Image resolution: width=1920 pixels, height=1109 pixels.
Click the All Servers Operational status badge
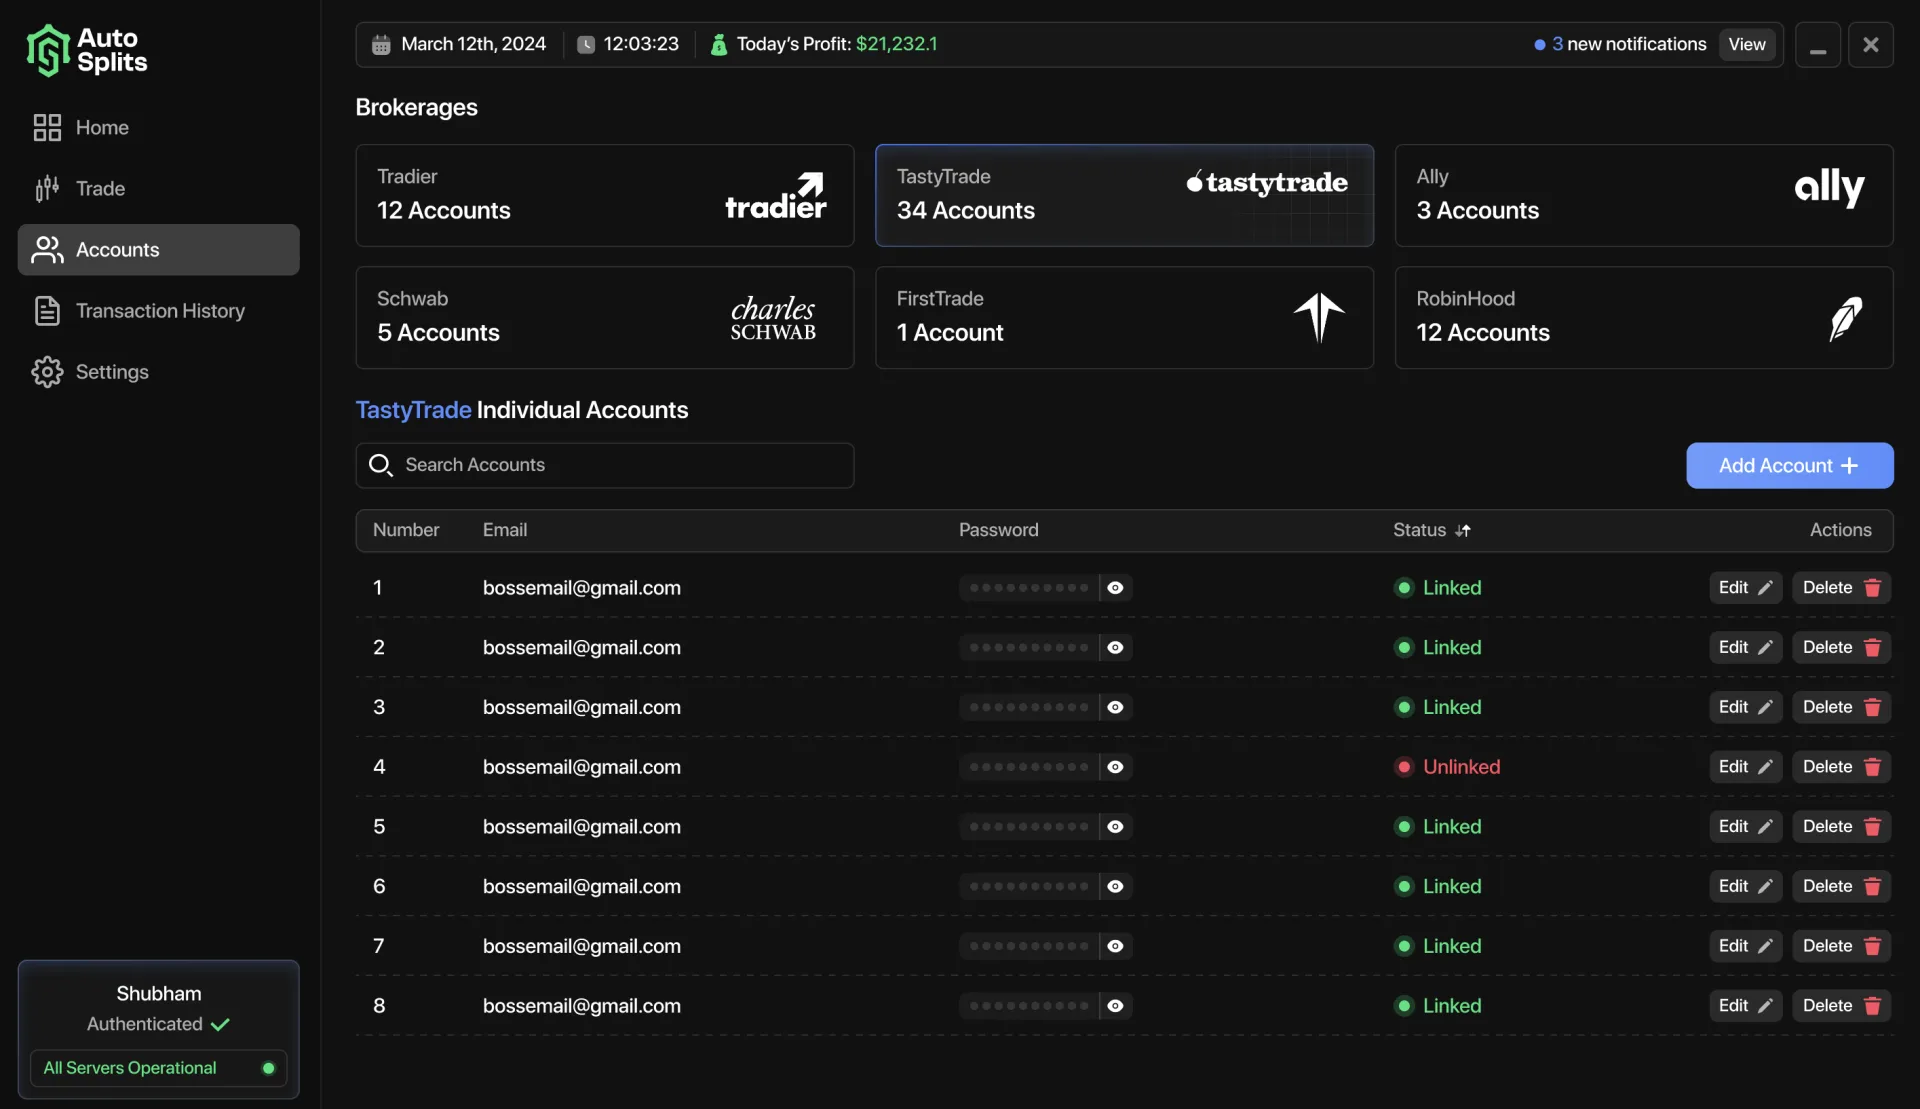[x=158, y=1068]
